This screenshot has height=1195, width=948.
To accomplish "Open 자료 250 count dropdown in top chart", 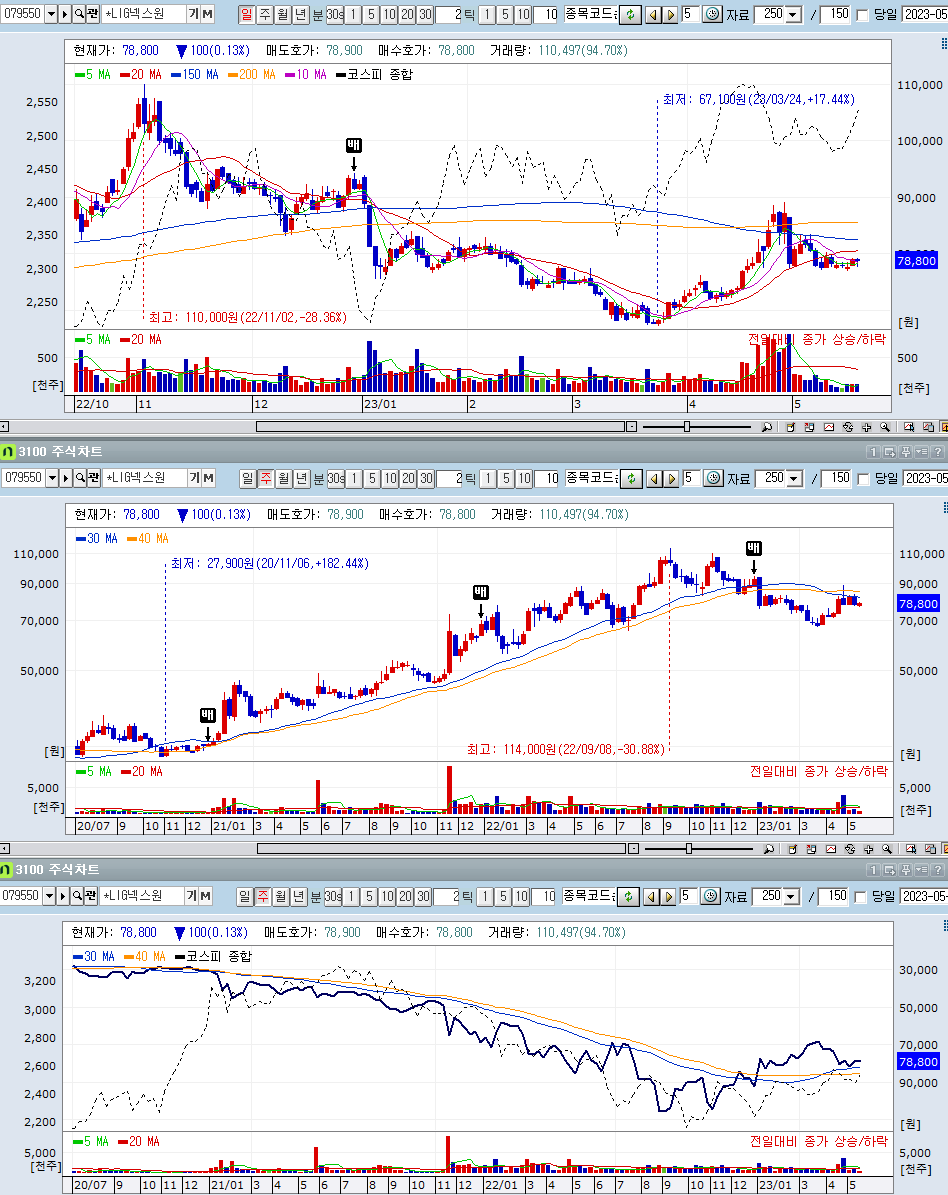I will pyautogui.click(x=793, y=14).
